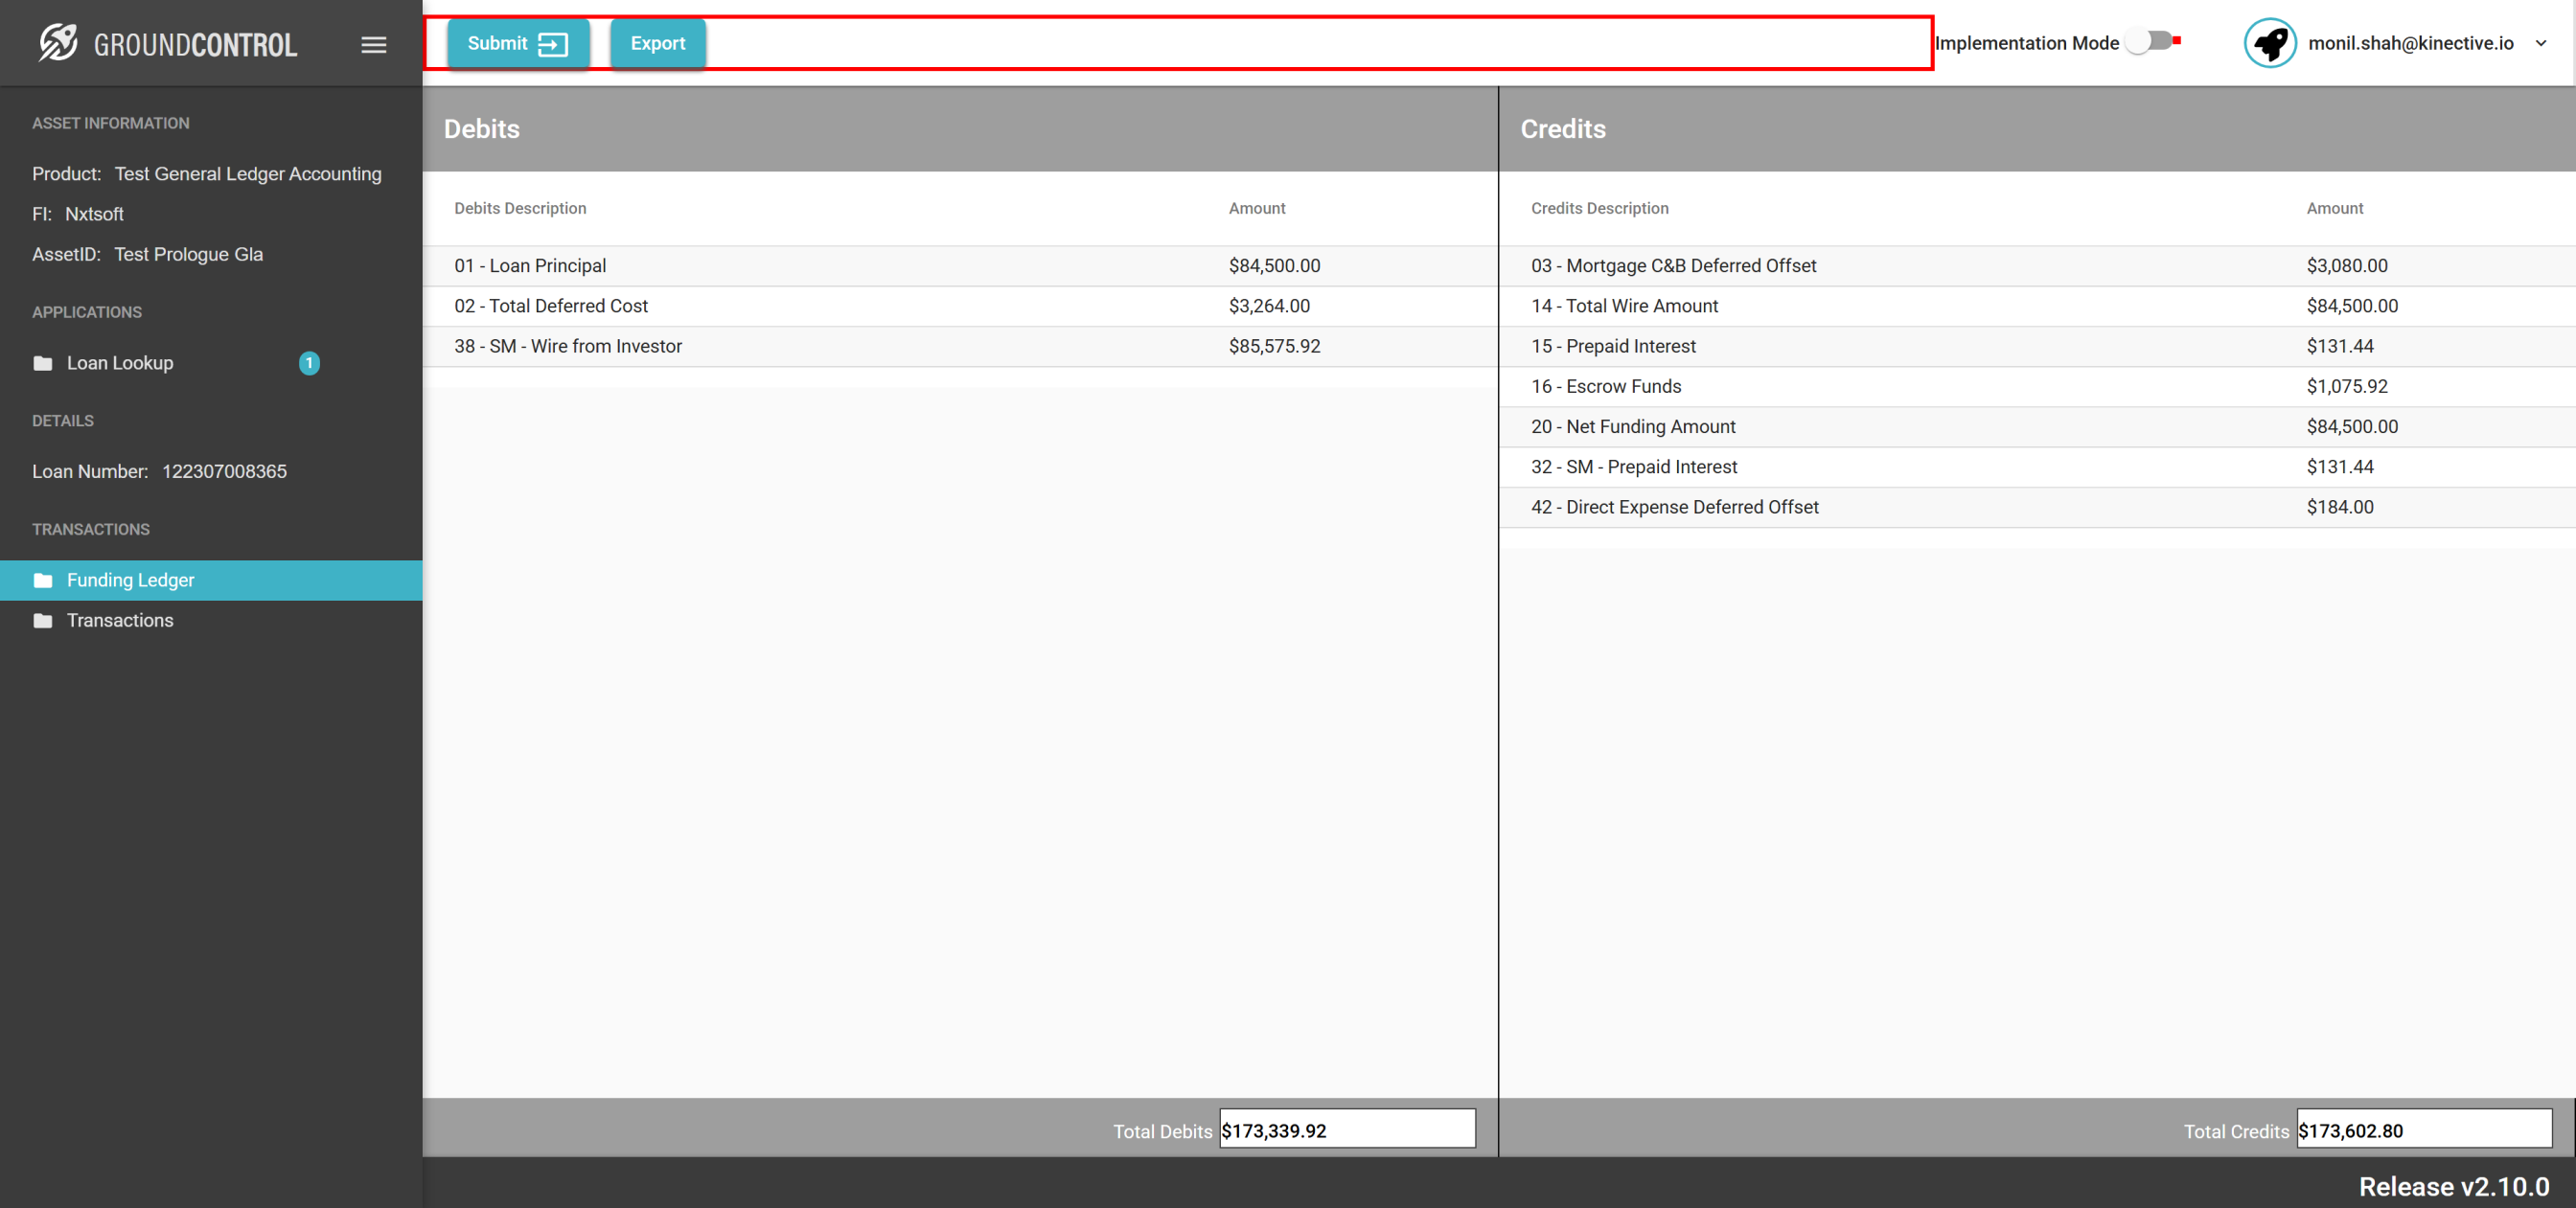Toggle the Implementation Mode switch
The height and width of the screenshot is (1208, 2576).
click(2148, 42)
